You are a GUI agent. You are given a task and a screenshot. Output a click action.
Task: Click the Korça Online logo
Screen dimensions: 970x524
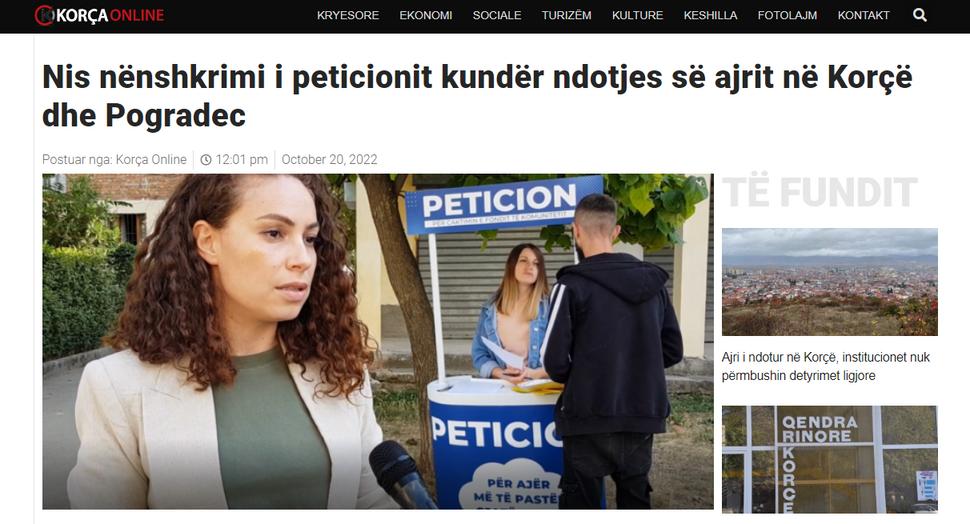click(100, 15)
